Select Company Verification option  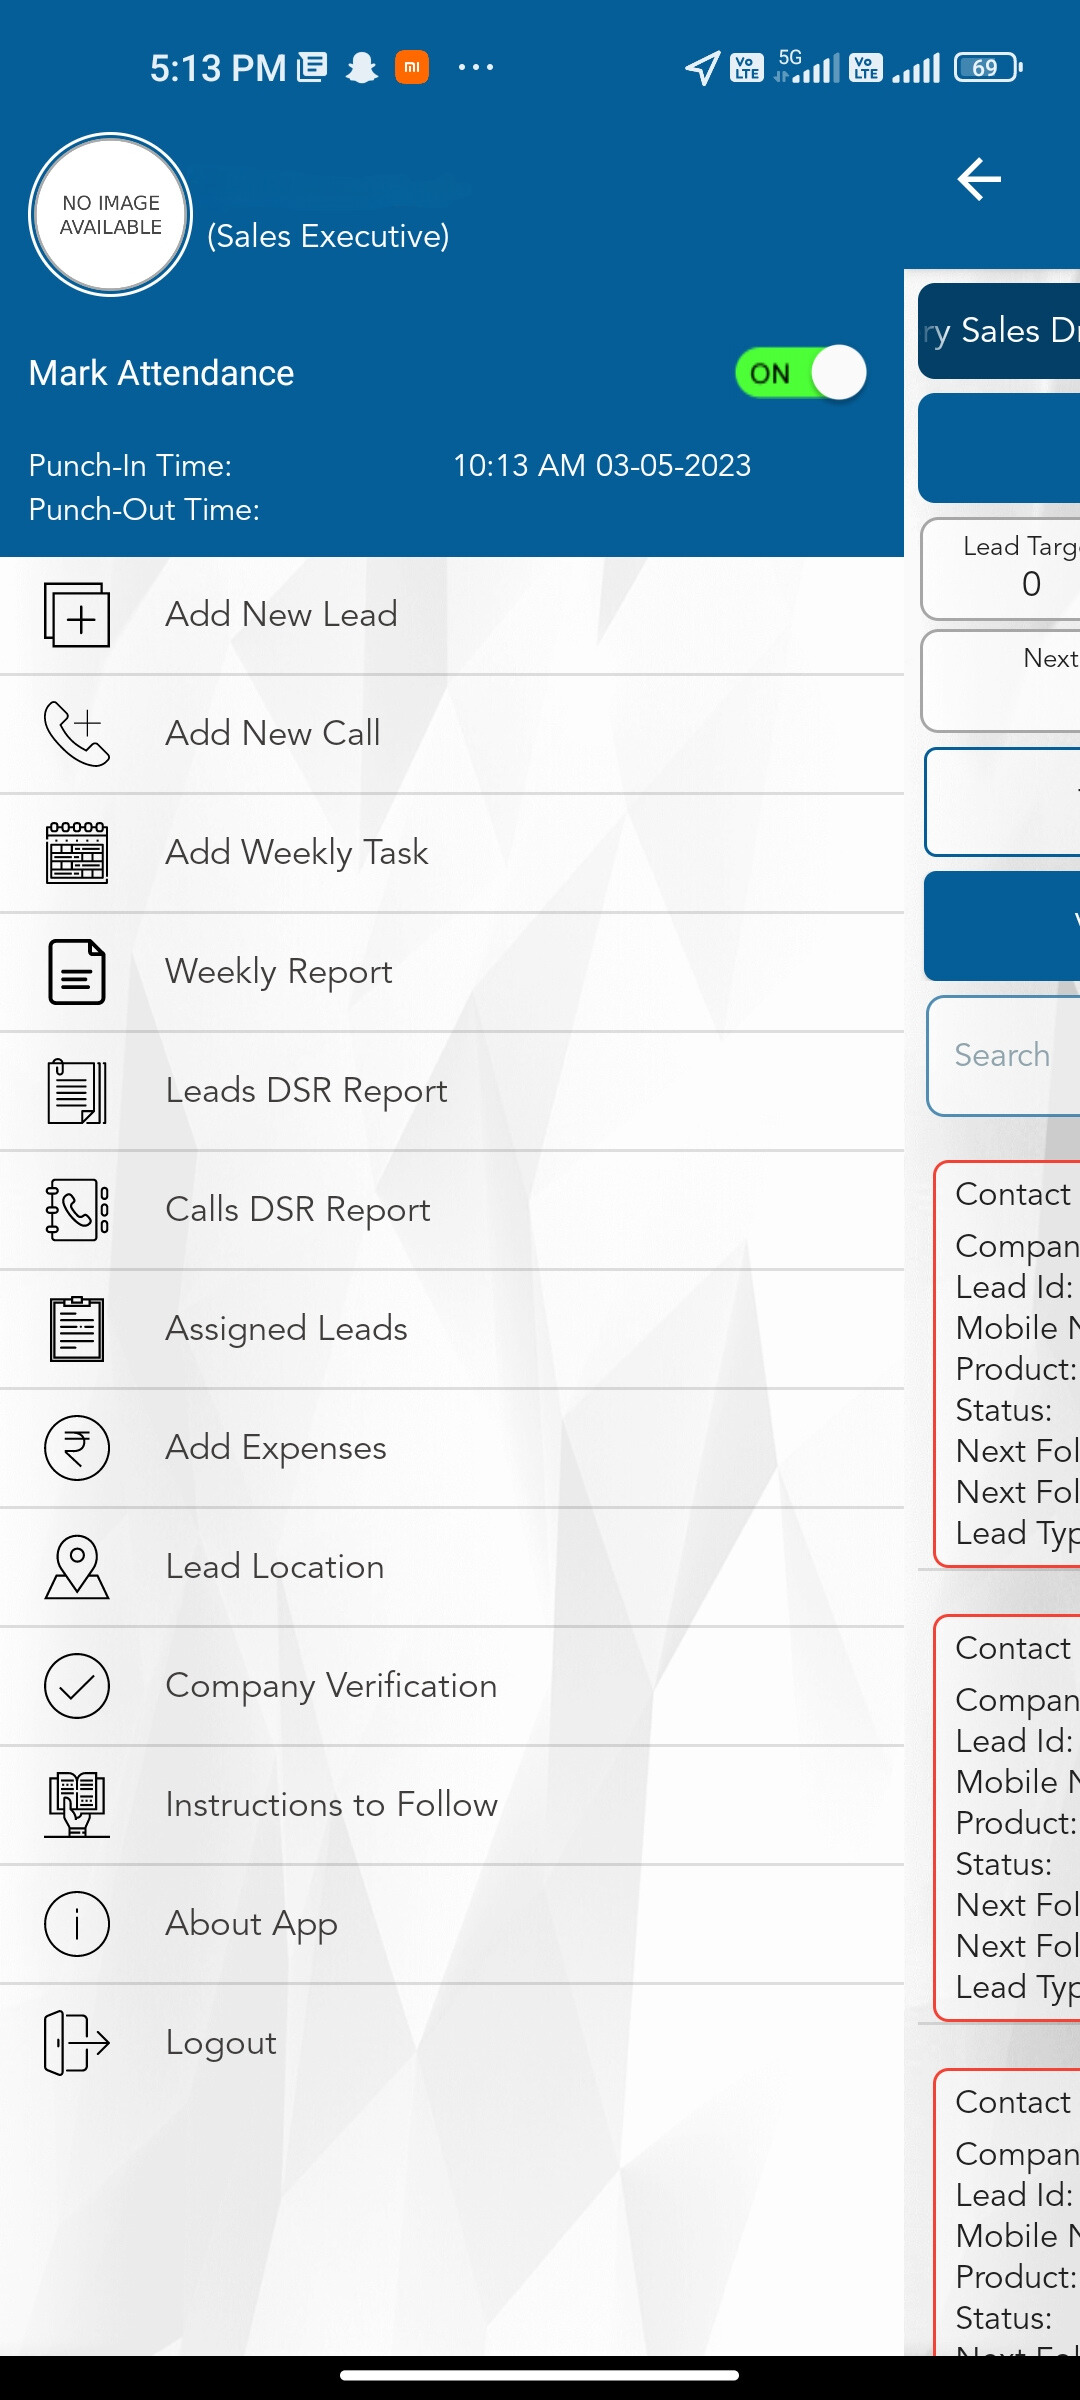point(452,1686)
